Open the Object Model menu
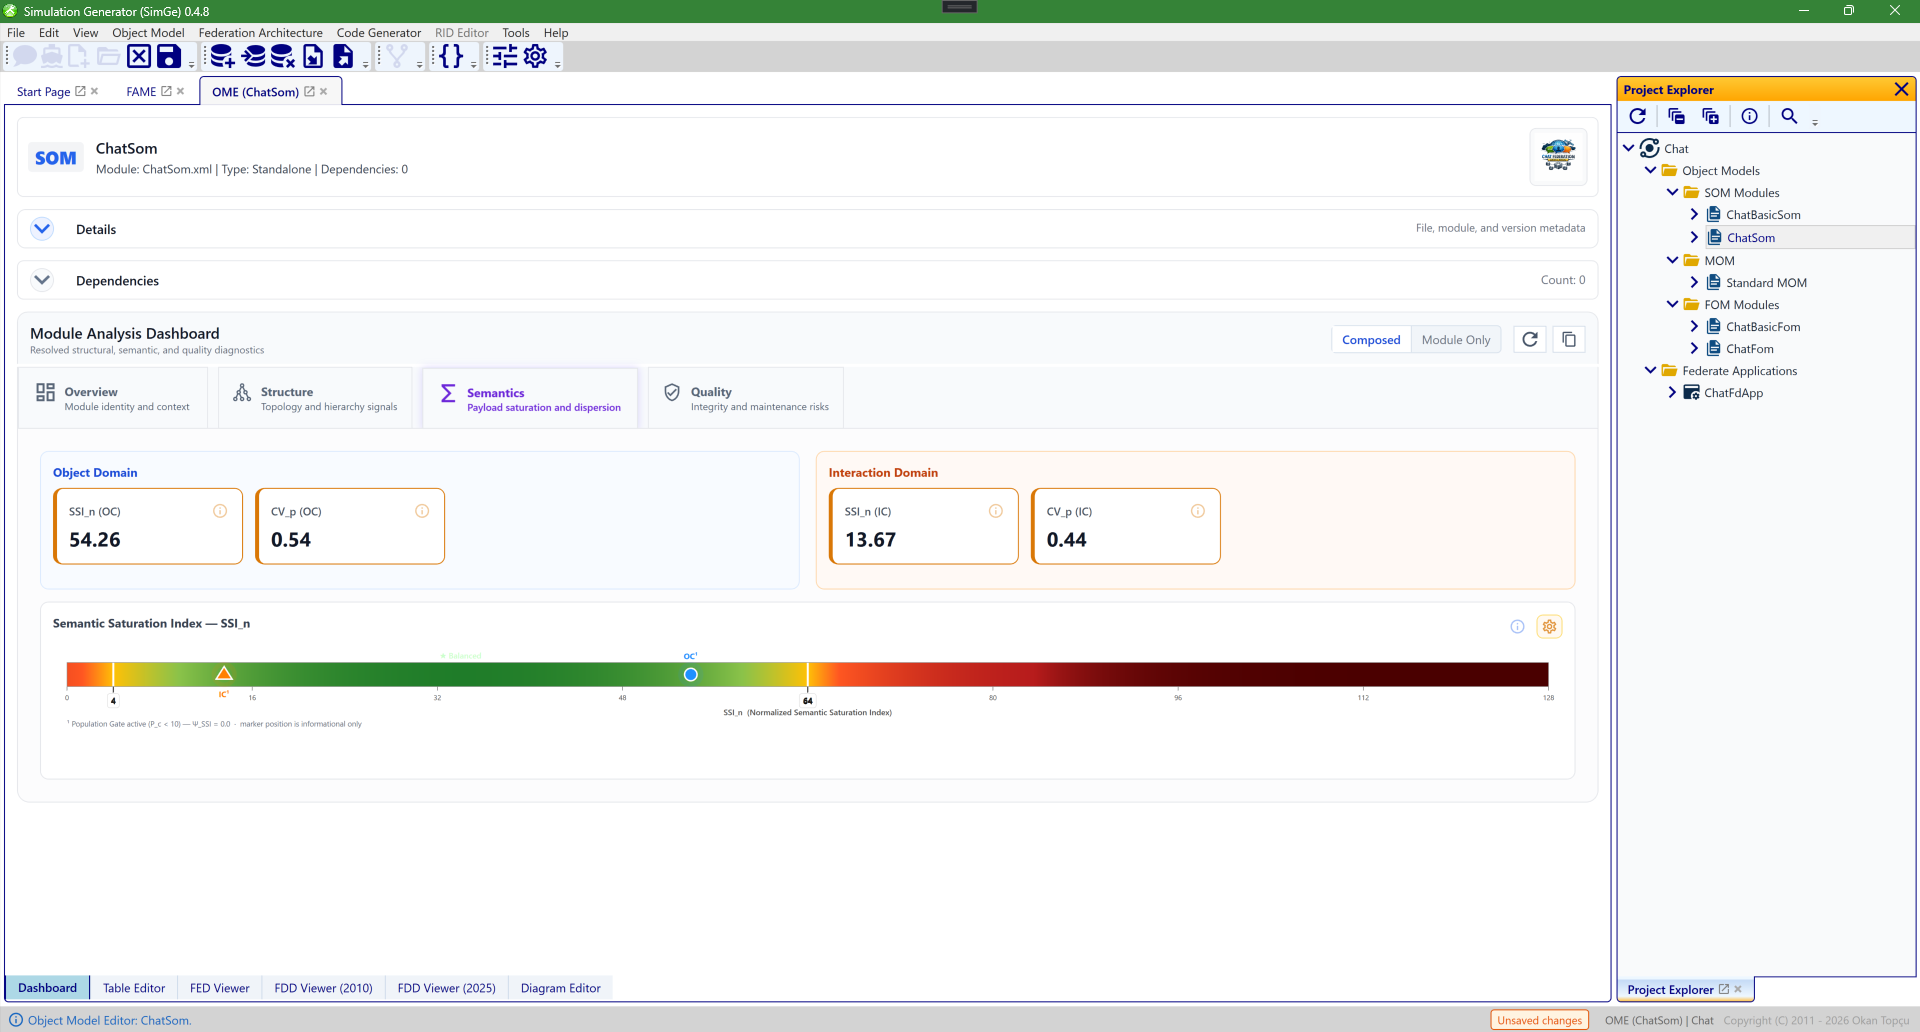This screenshot has height=1032, width=1920. click(148, 32)
